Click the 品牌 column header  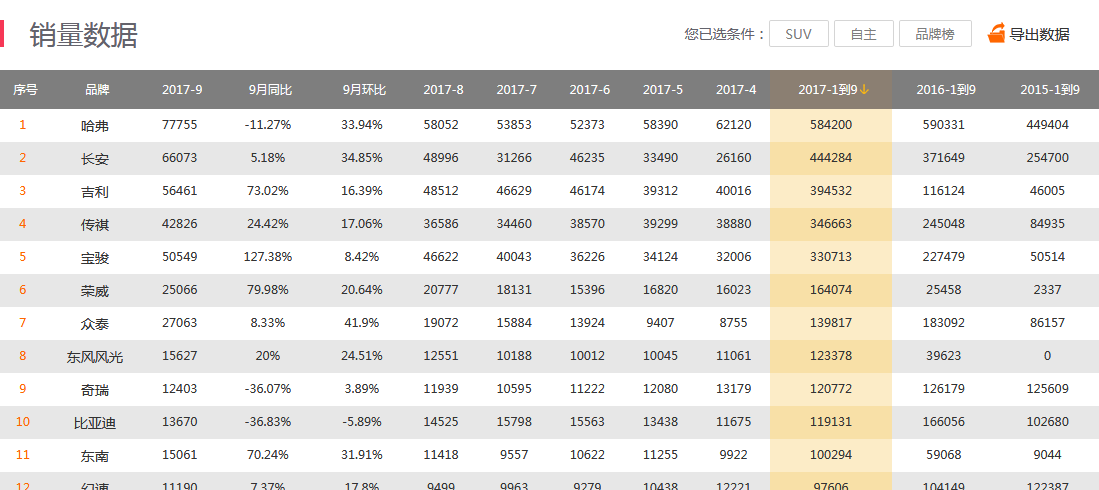coord(97,90)
